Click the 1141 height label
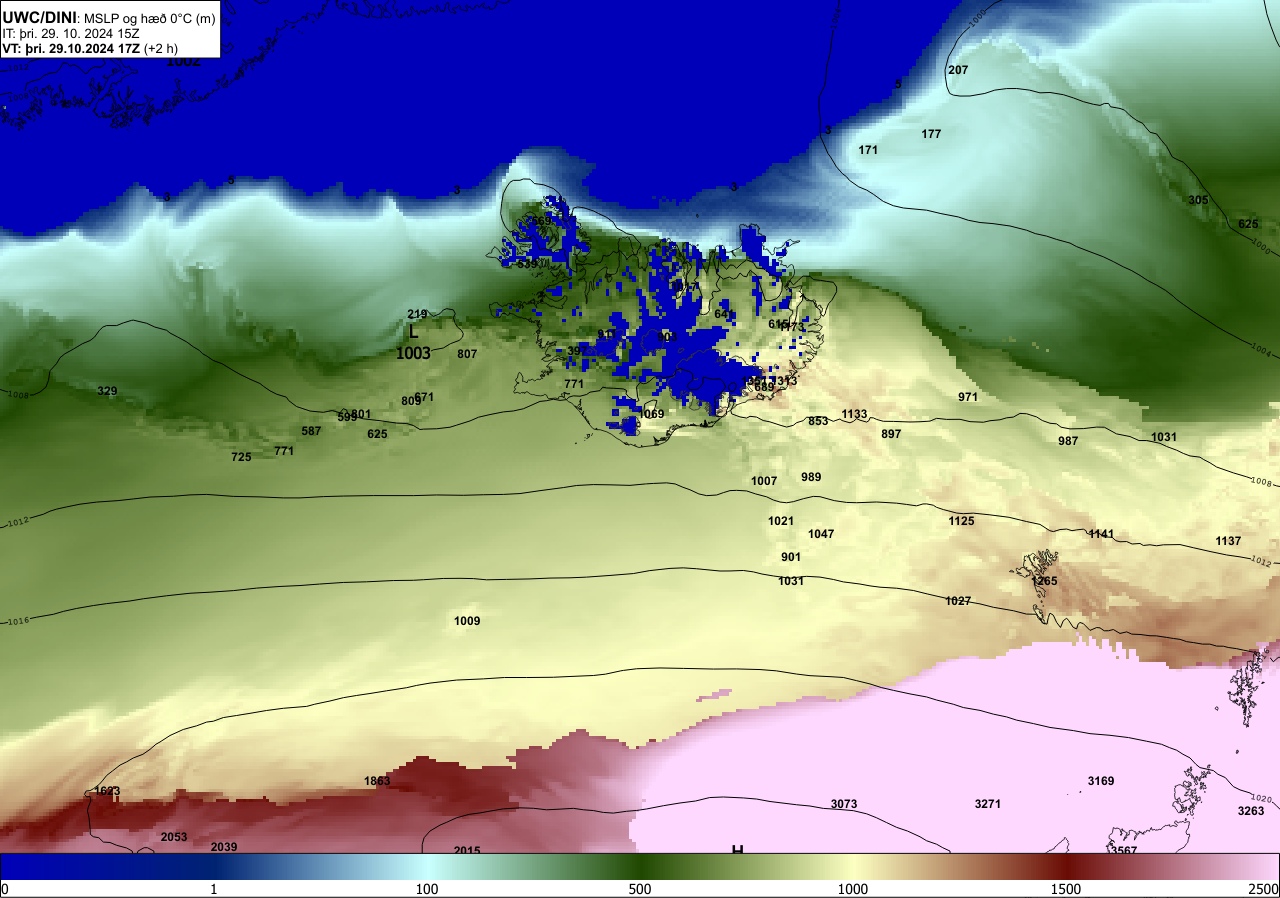The width and height of the screenshot is (1280, 898). [1101, 534]
